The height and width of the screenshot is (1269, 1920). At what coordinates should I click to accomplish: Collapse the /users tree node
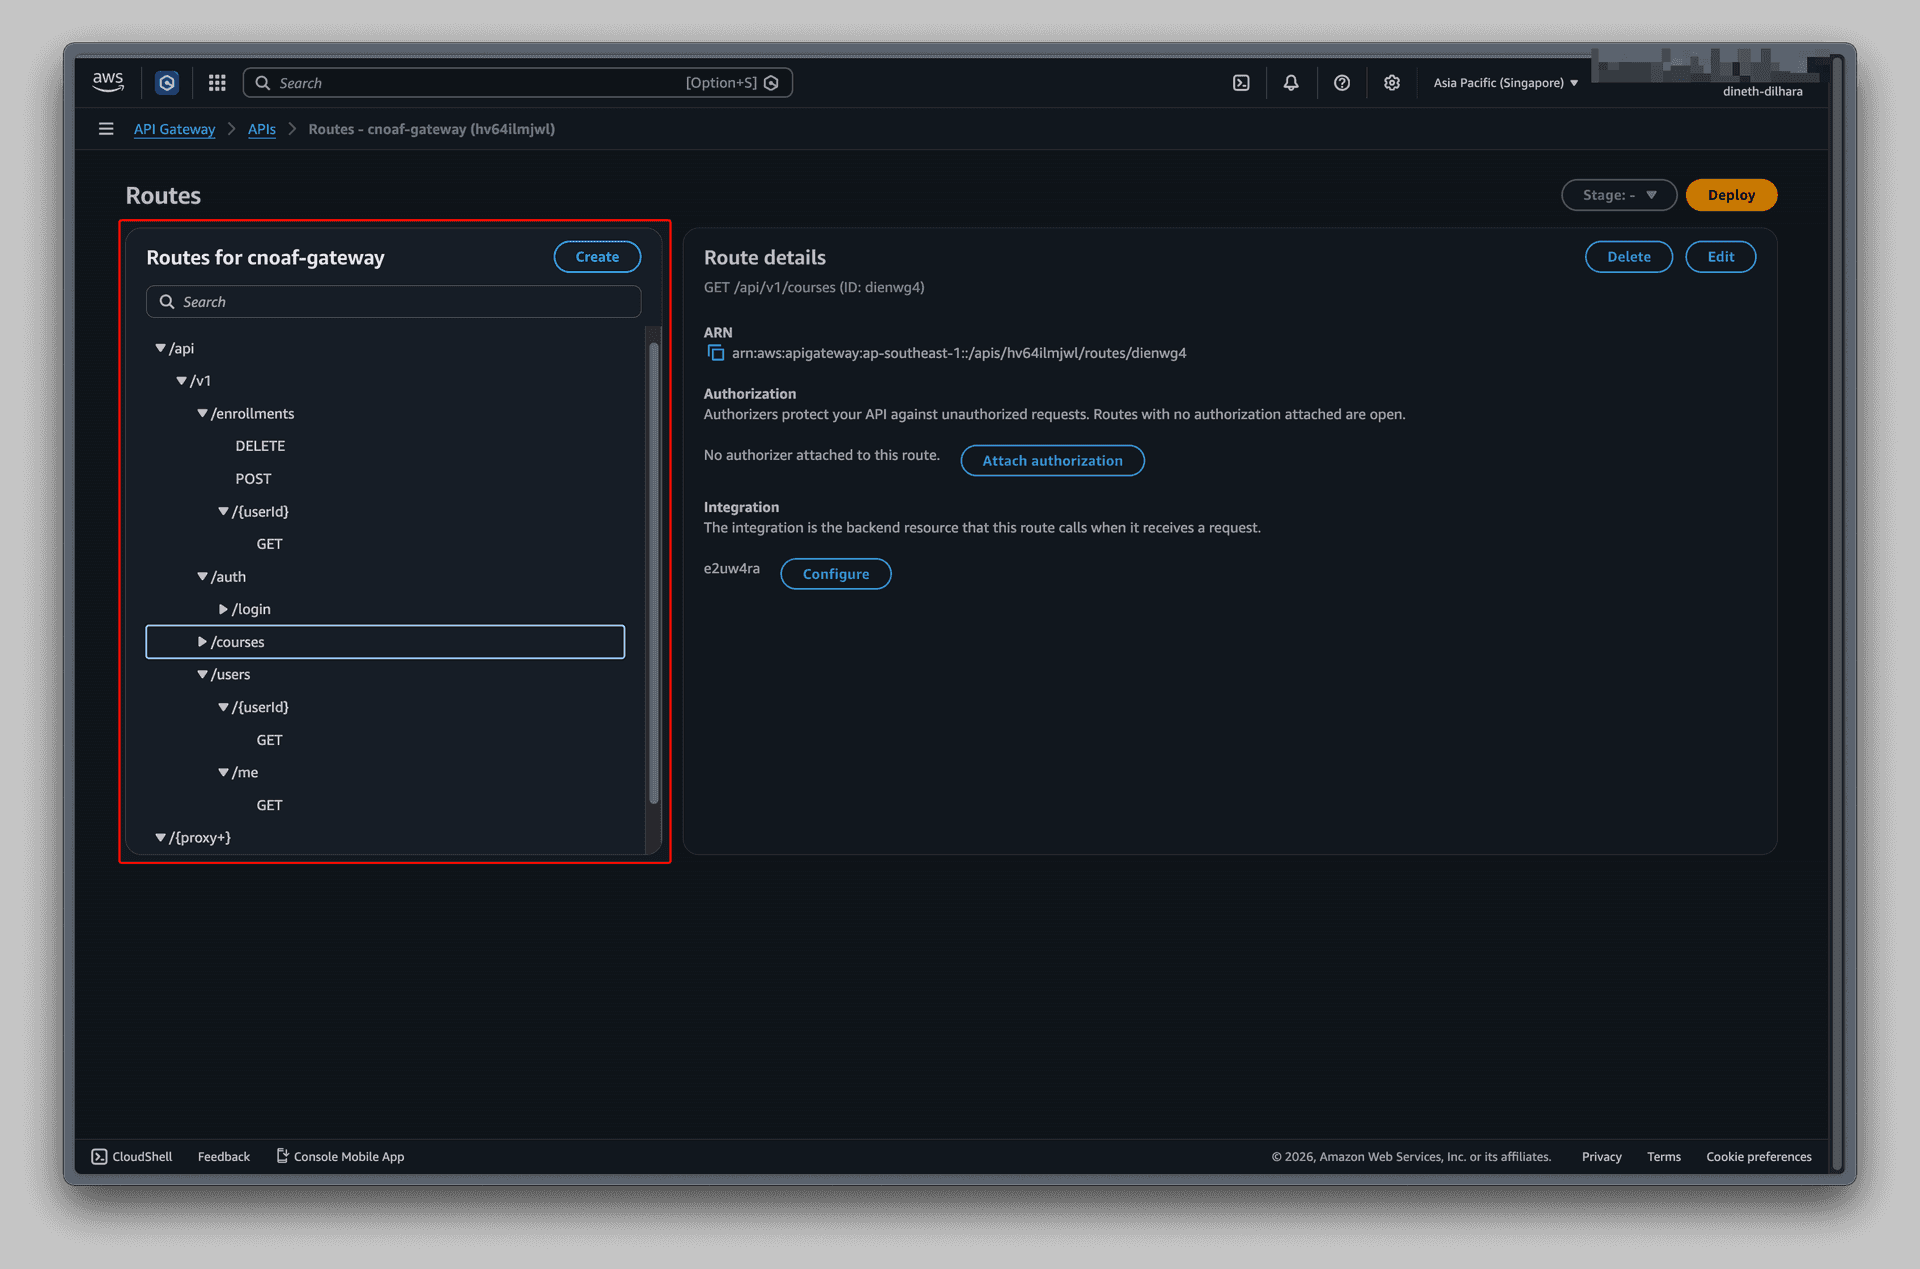click(202, 675)
